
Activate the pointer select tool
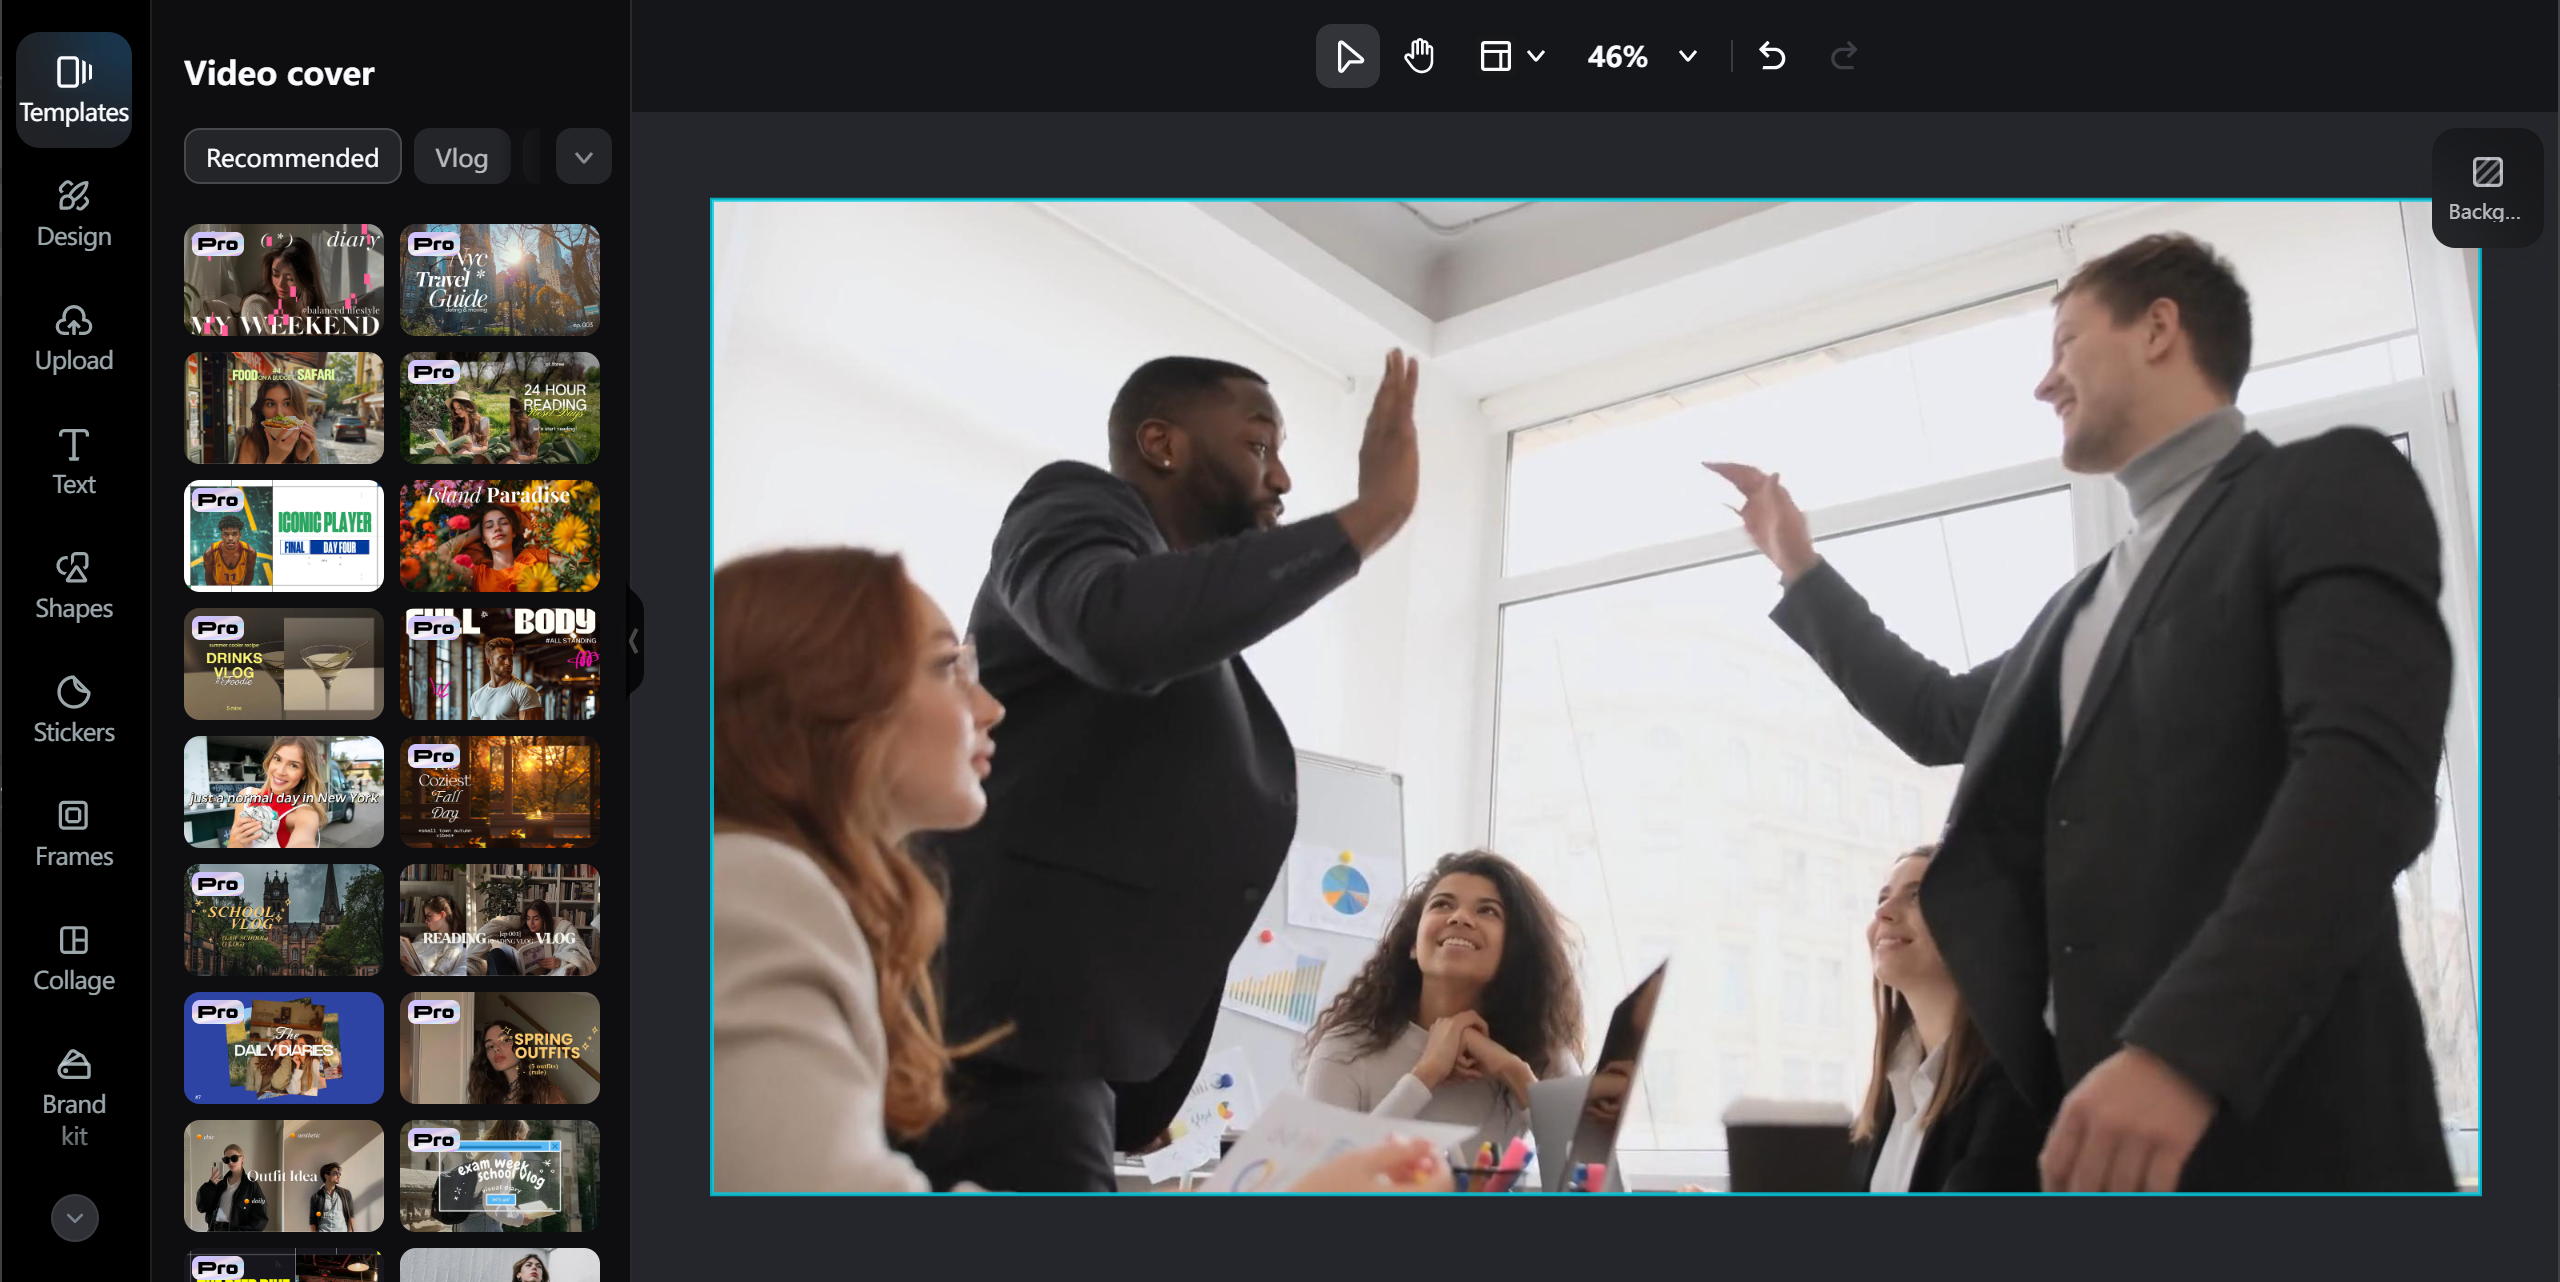point(1347,56)
